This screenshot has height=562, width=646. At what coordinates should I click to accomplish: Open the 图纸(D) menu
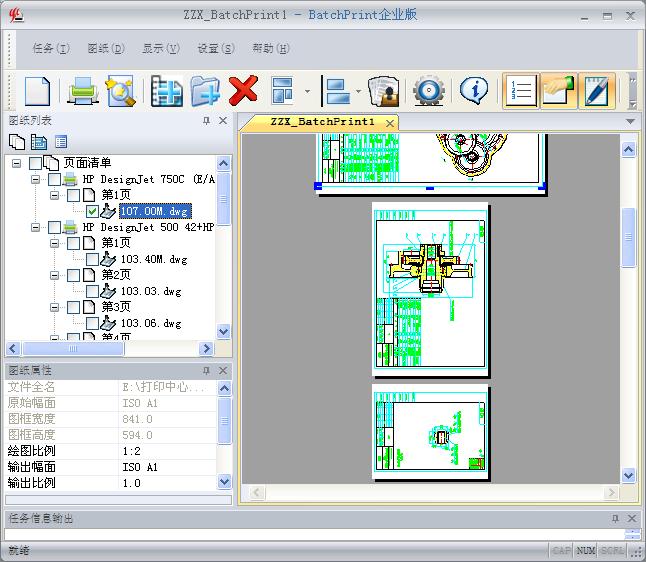(106, 49)
